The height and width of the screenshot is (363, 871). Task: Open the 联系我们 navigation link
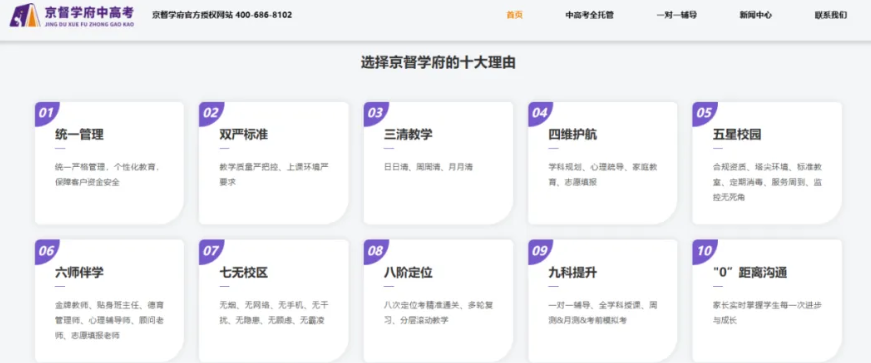point(830,15)
